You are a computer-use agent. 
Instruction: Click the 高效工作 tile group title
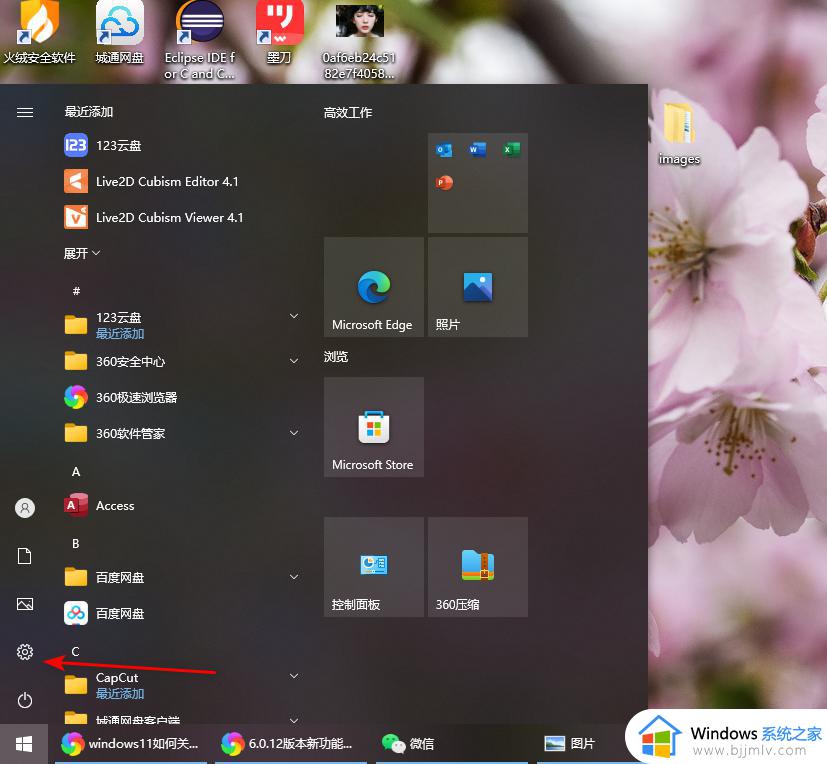point(348,112)
